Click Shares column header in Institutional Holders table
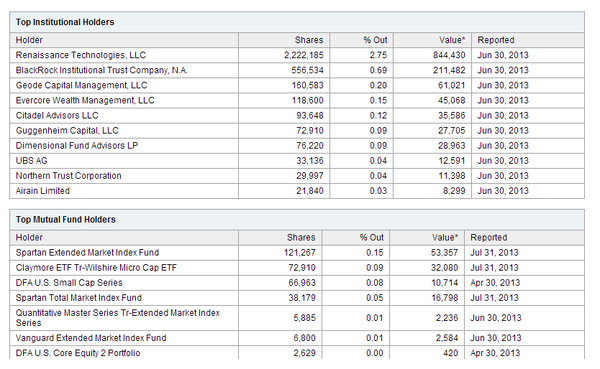The width and height of the screenshot is (600, 369). click(x=309, y=40)
